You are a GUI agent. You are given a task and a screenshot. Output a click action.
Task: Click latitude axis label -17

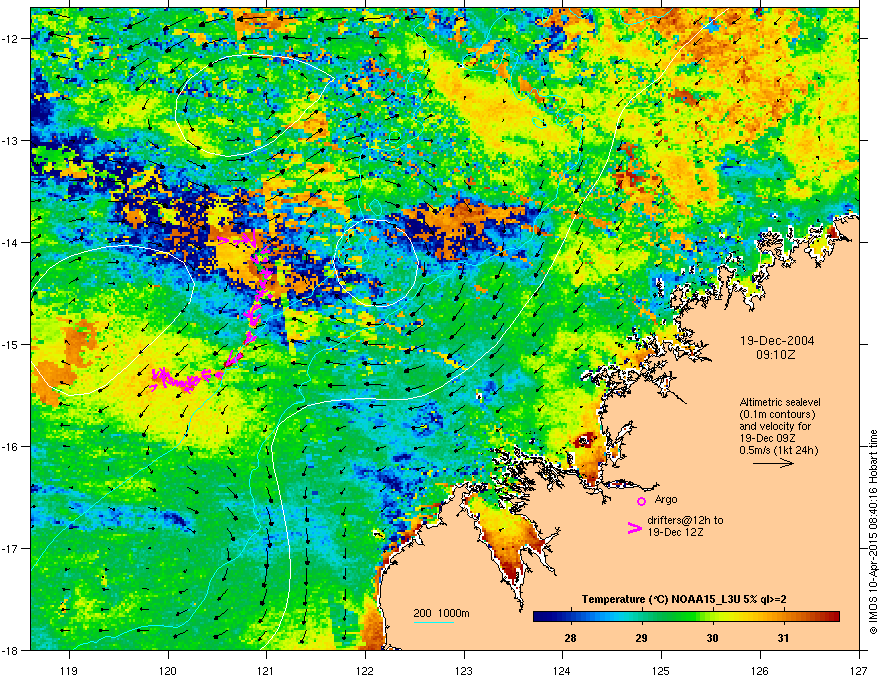[x=10, y=548]
